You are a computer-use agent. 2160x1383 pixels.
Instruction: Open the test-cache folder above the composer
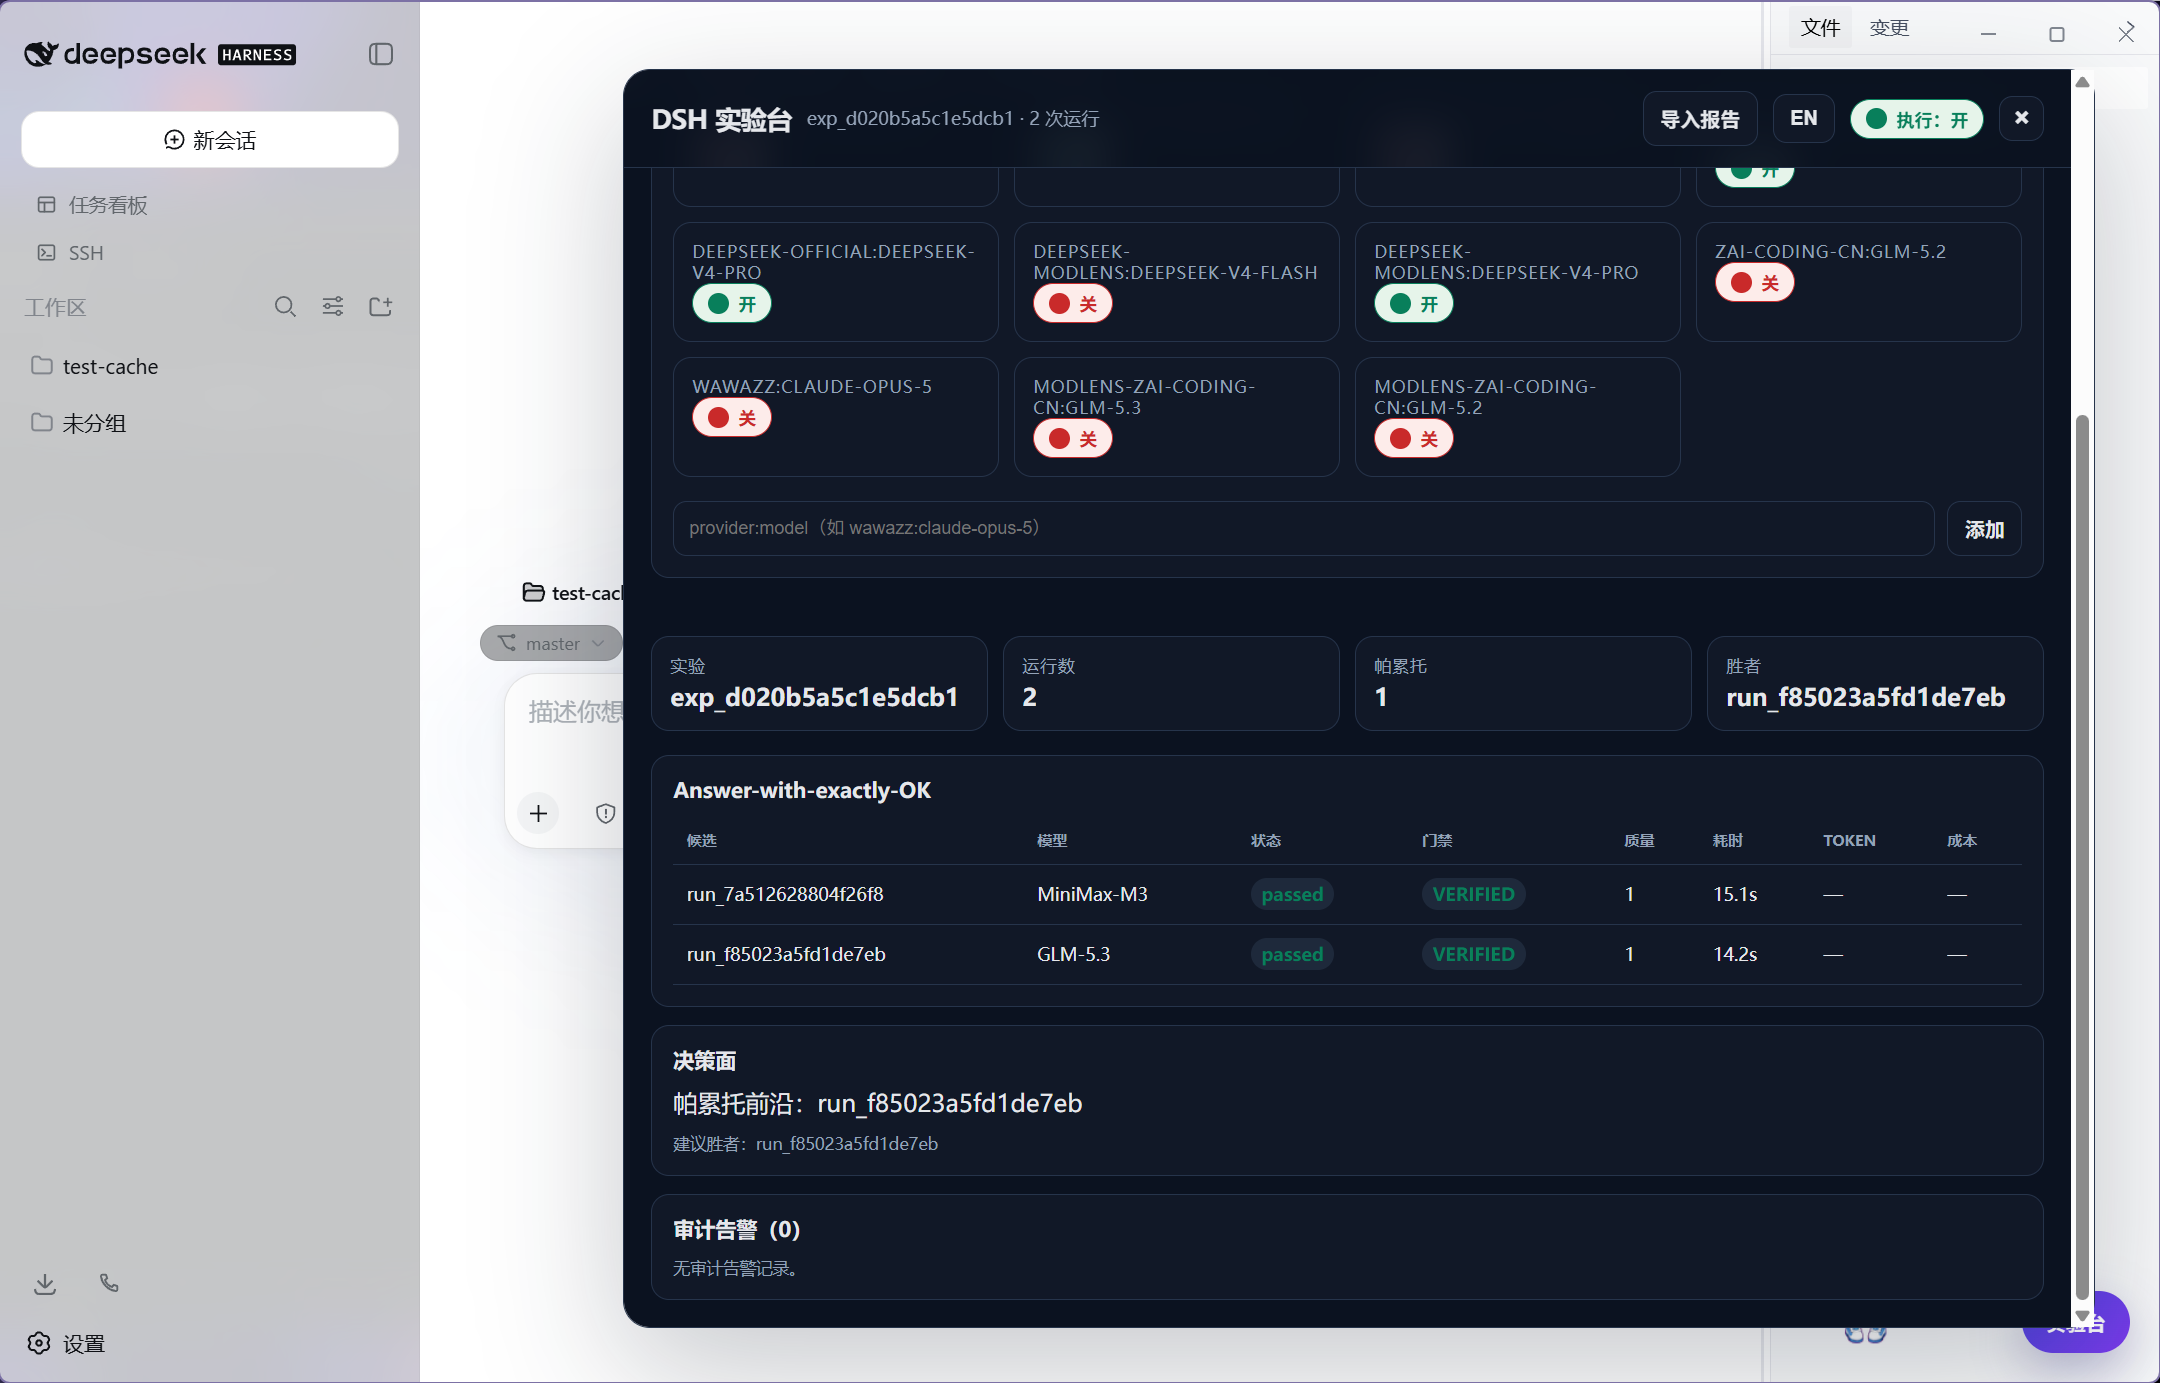573,593
